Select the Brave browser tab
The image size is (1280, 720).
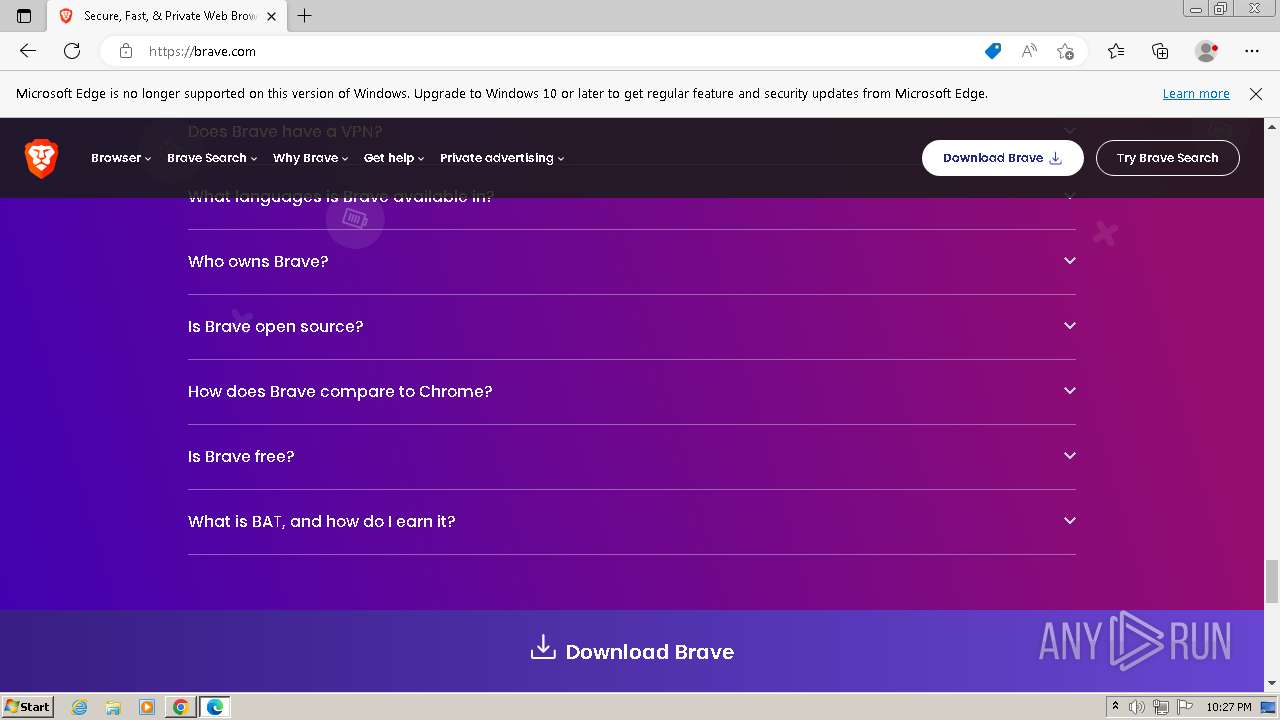(x=169, y=16)
